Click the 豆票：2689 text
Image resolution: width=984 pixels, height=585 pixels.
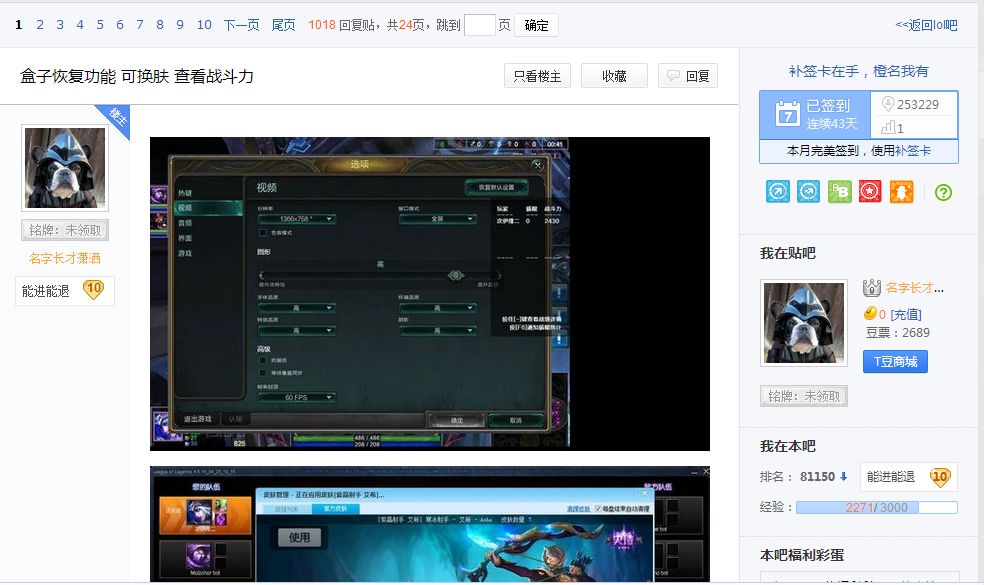pyautogui.click(x=897, y=333)
